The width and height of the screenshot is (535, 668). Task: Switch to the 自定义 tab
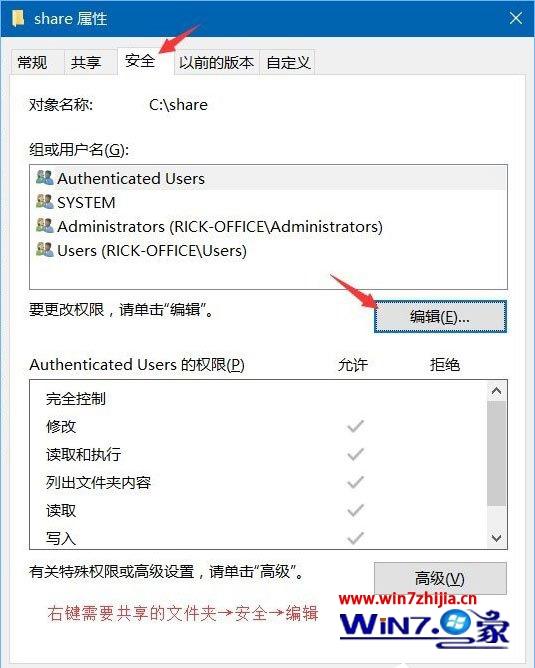288,63
